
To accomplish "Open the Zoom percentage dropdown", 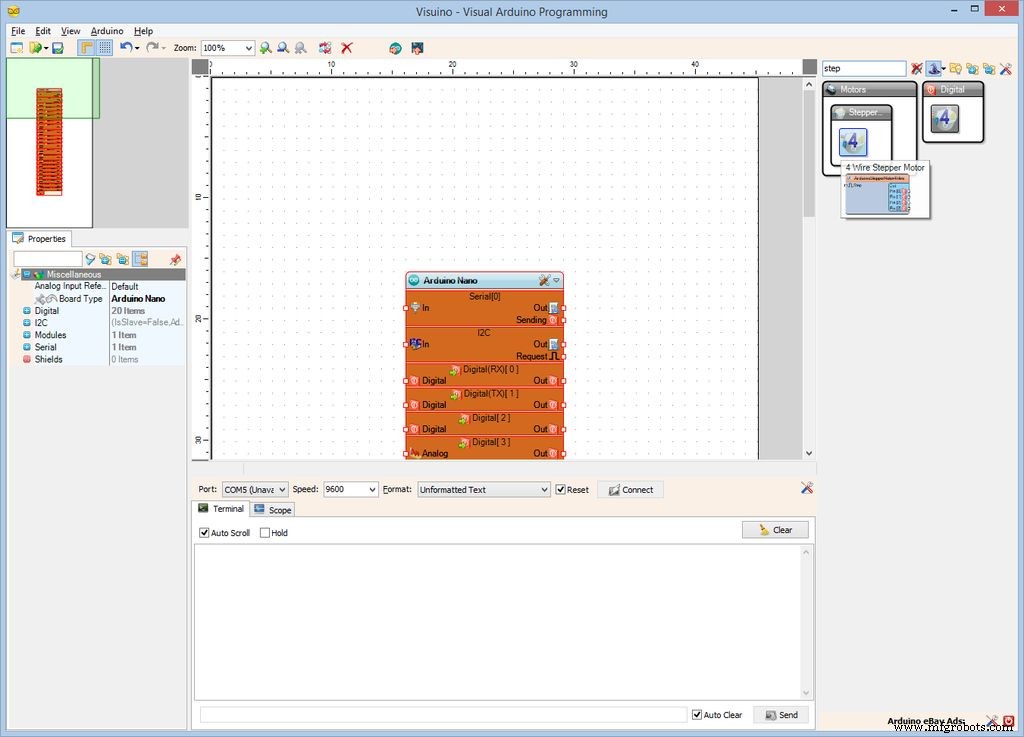I will click(x=248, y=48).
